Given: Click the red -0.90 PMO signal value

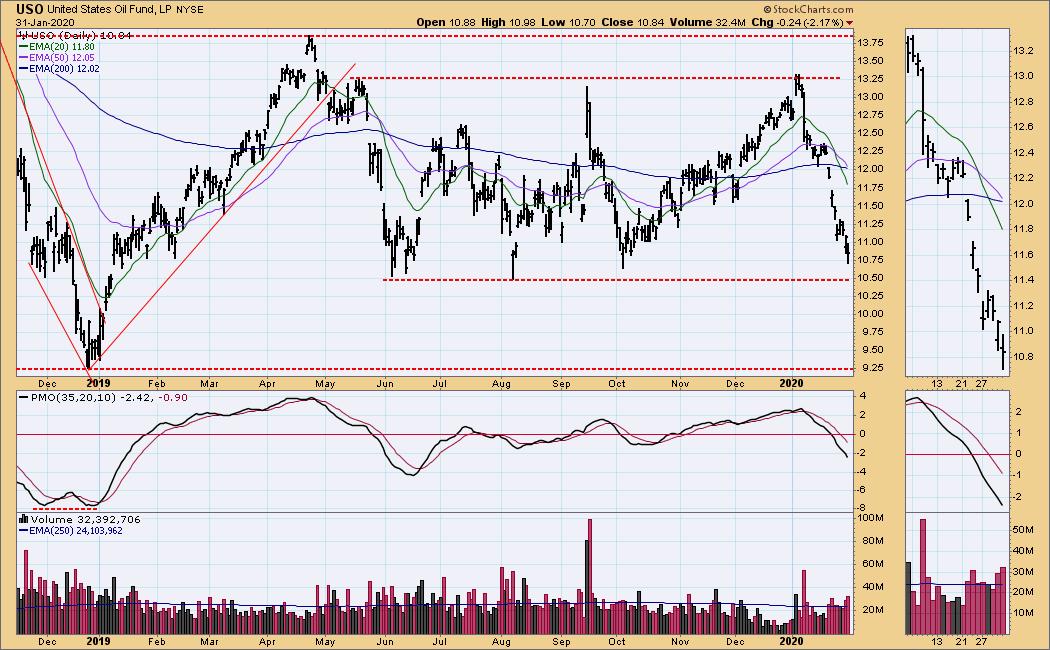Looking at the screenshot, I should (173, 398).
